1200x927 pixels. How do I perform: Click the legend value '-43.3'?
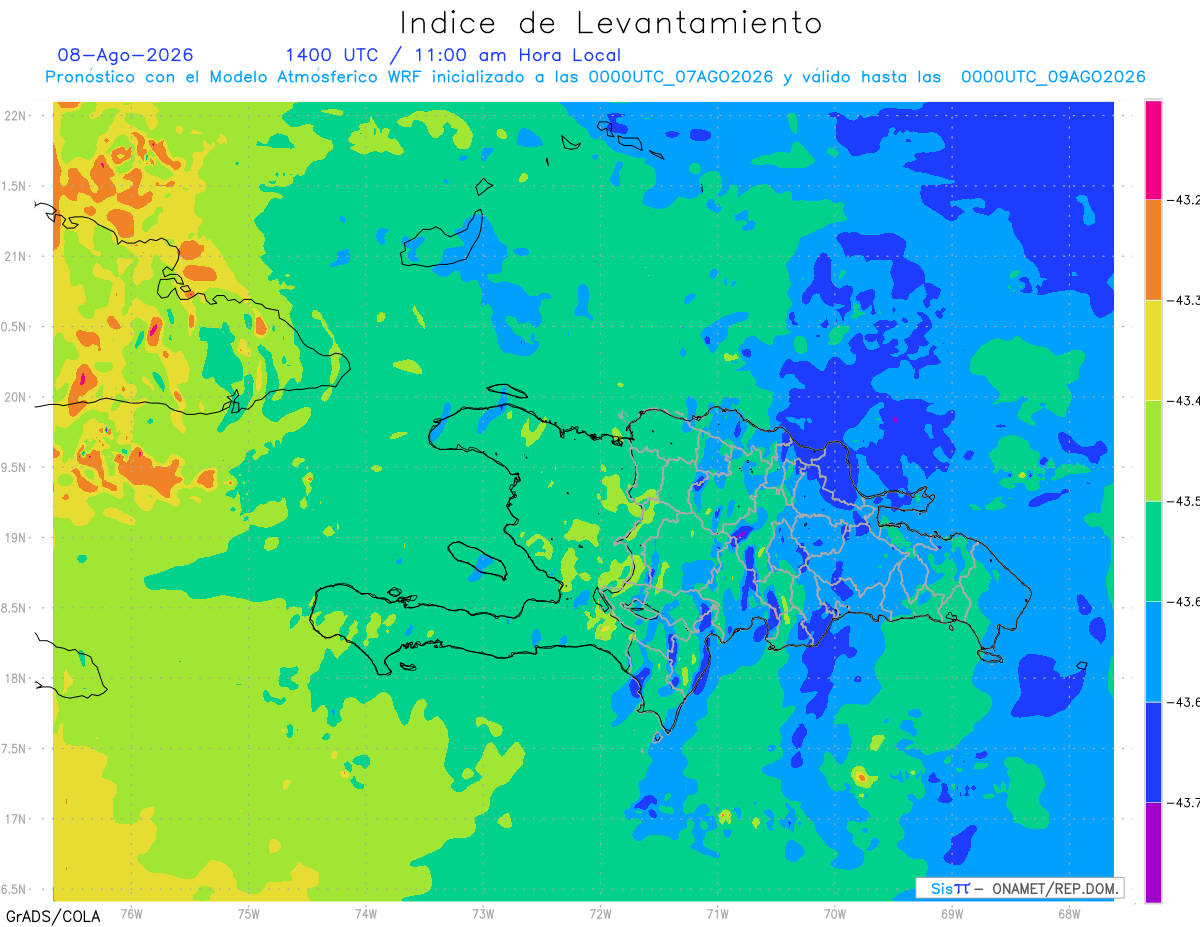pos(1183,300)
